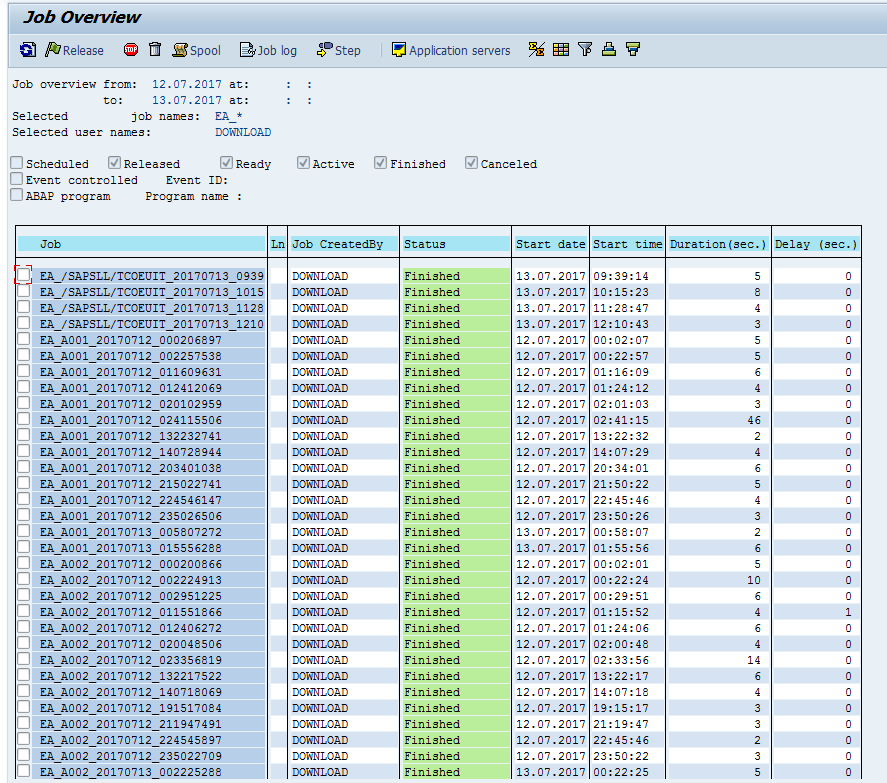The image size is (887, 783).
Task: Open the DOWNLOAD user names link
Action: tap(242, 131)
